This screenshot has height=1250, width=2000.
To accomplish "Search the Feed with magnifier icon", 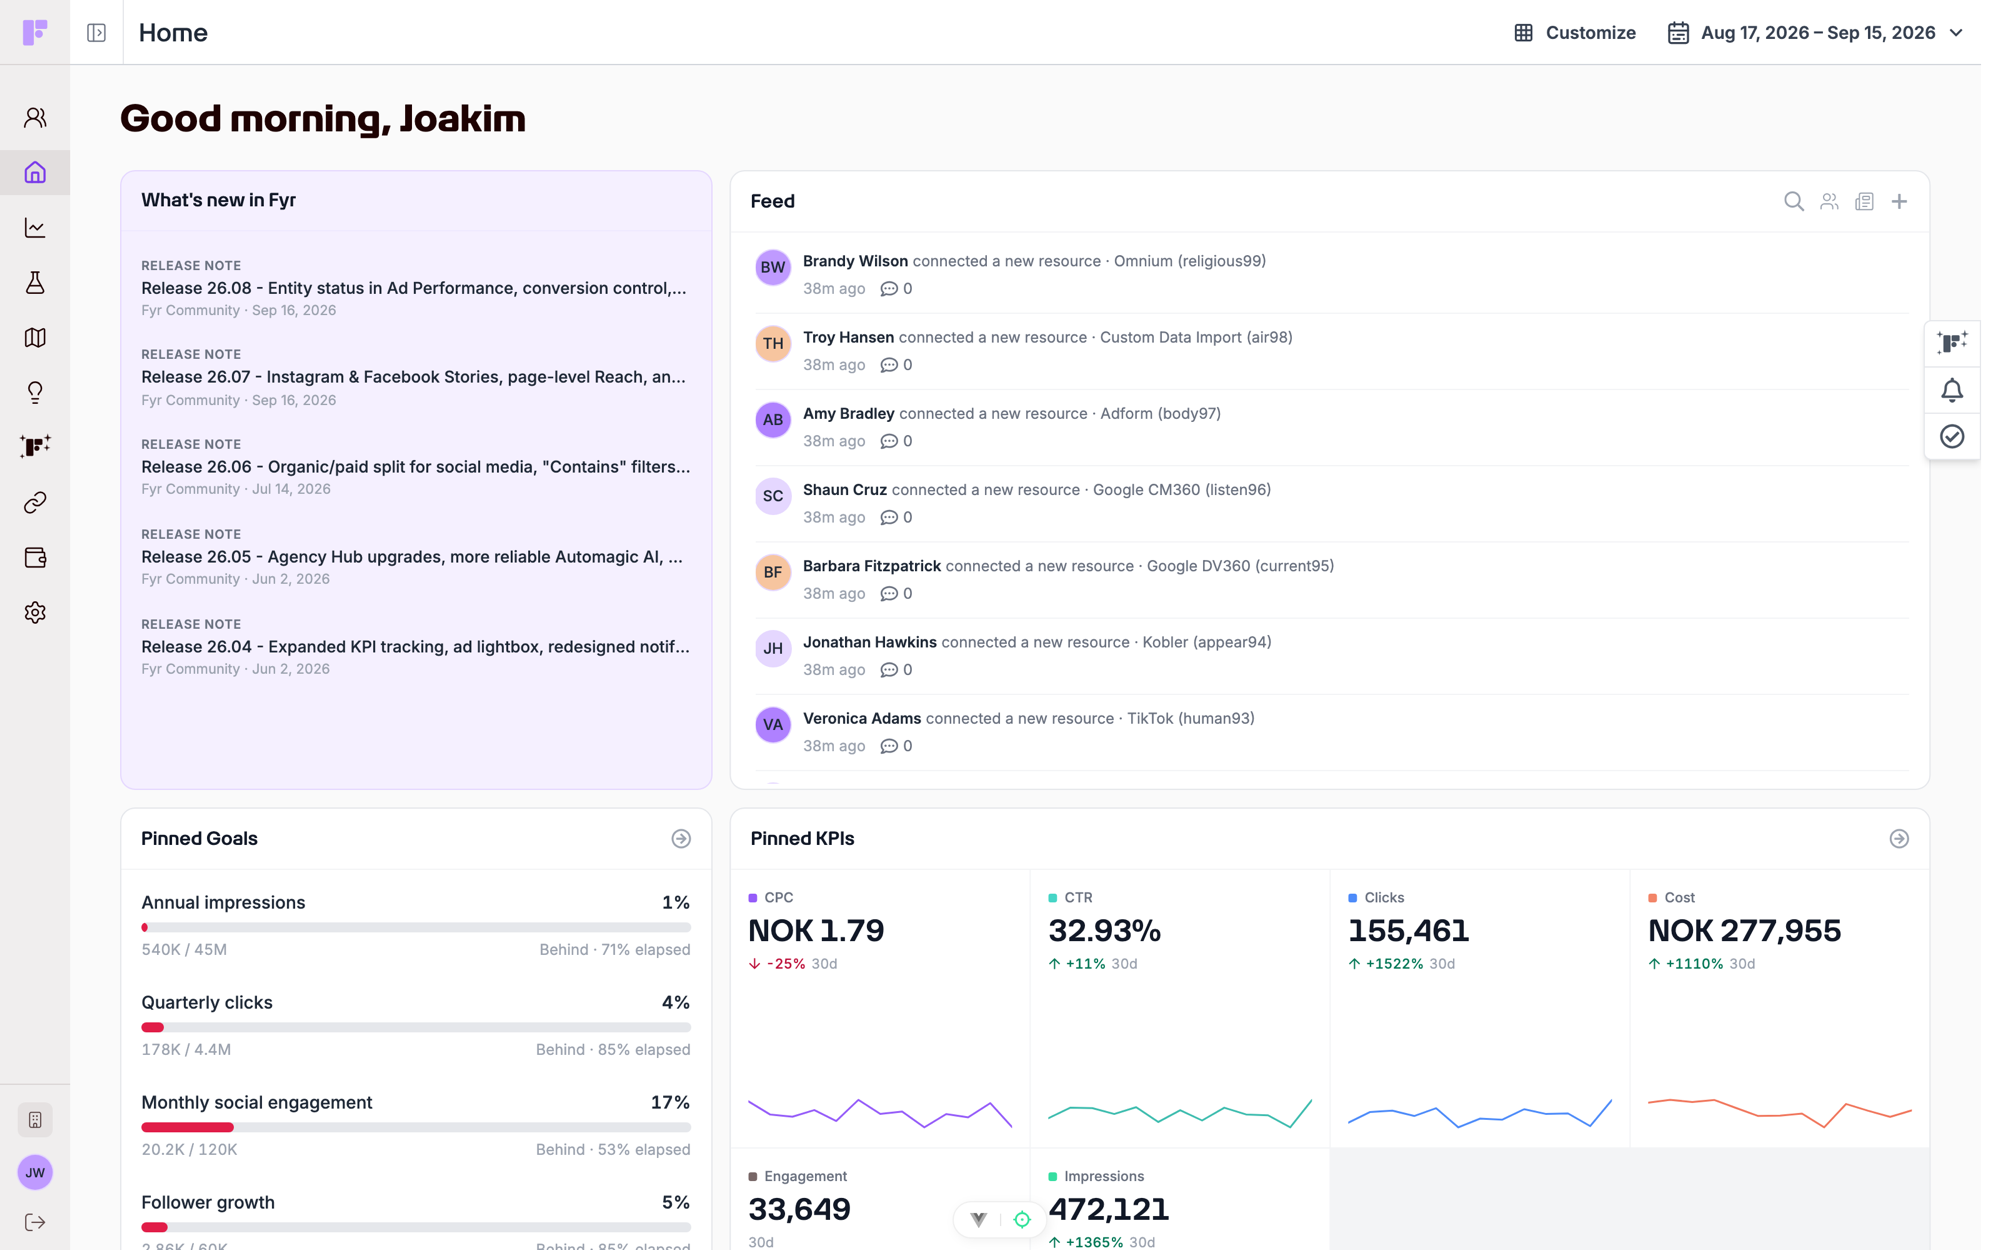I will coord(1794,202).
